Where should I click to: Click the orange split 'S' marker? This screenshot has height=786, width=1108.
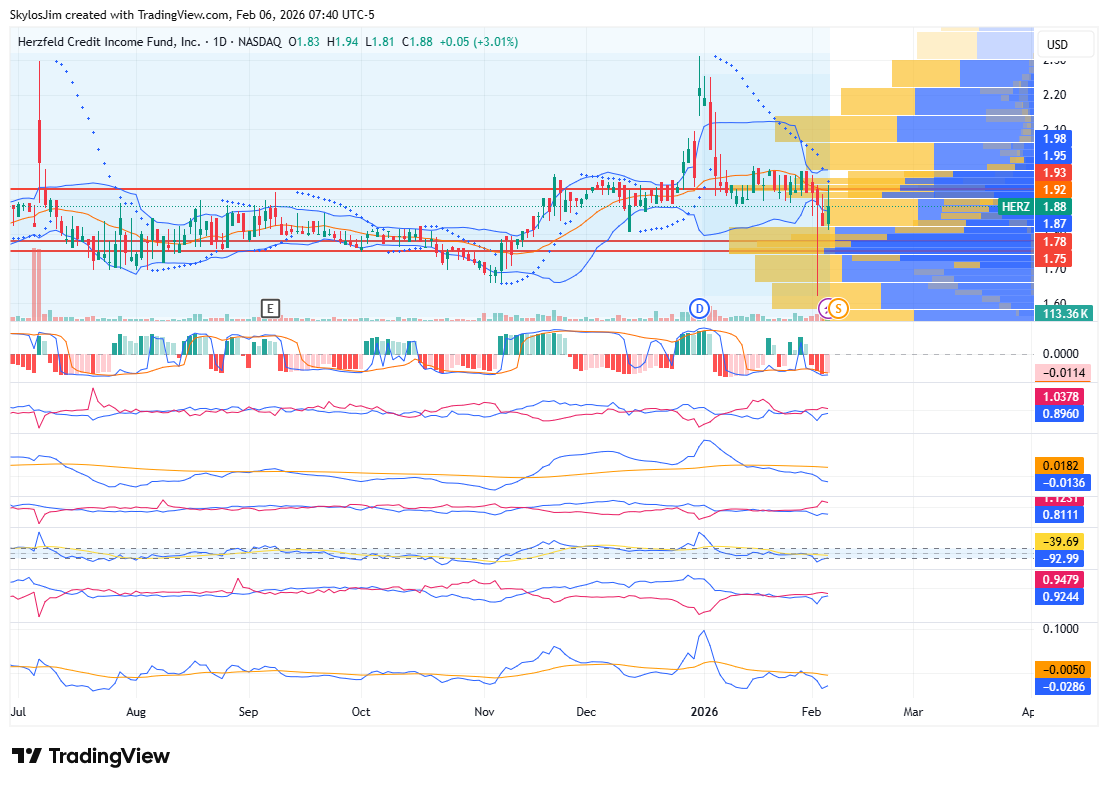838,308
